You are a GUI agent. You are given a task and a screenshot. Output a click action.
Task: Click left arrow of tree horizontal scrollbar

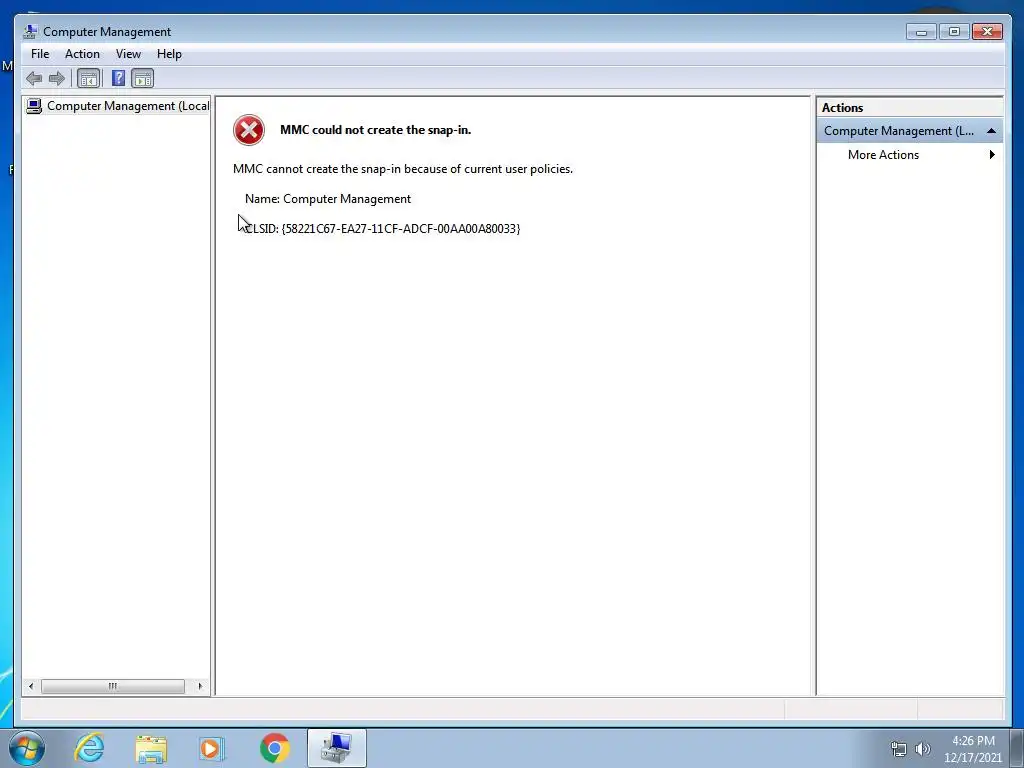[31, 686]
